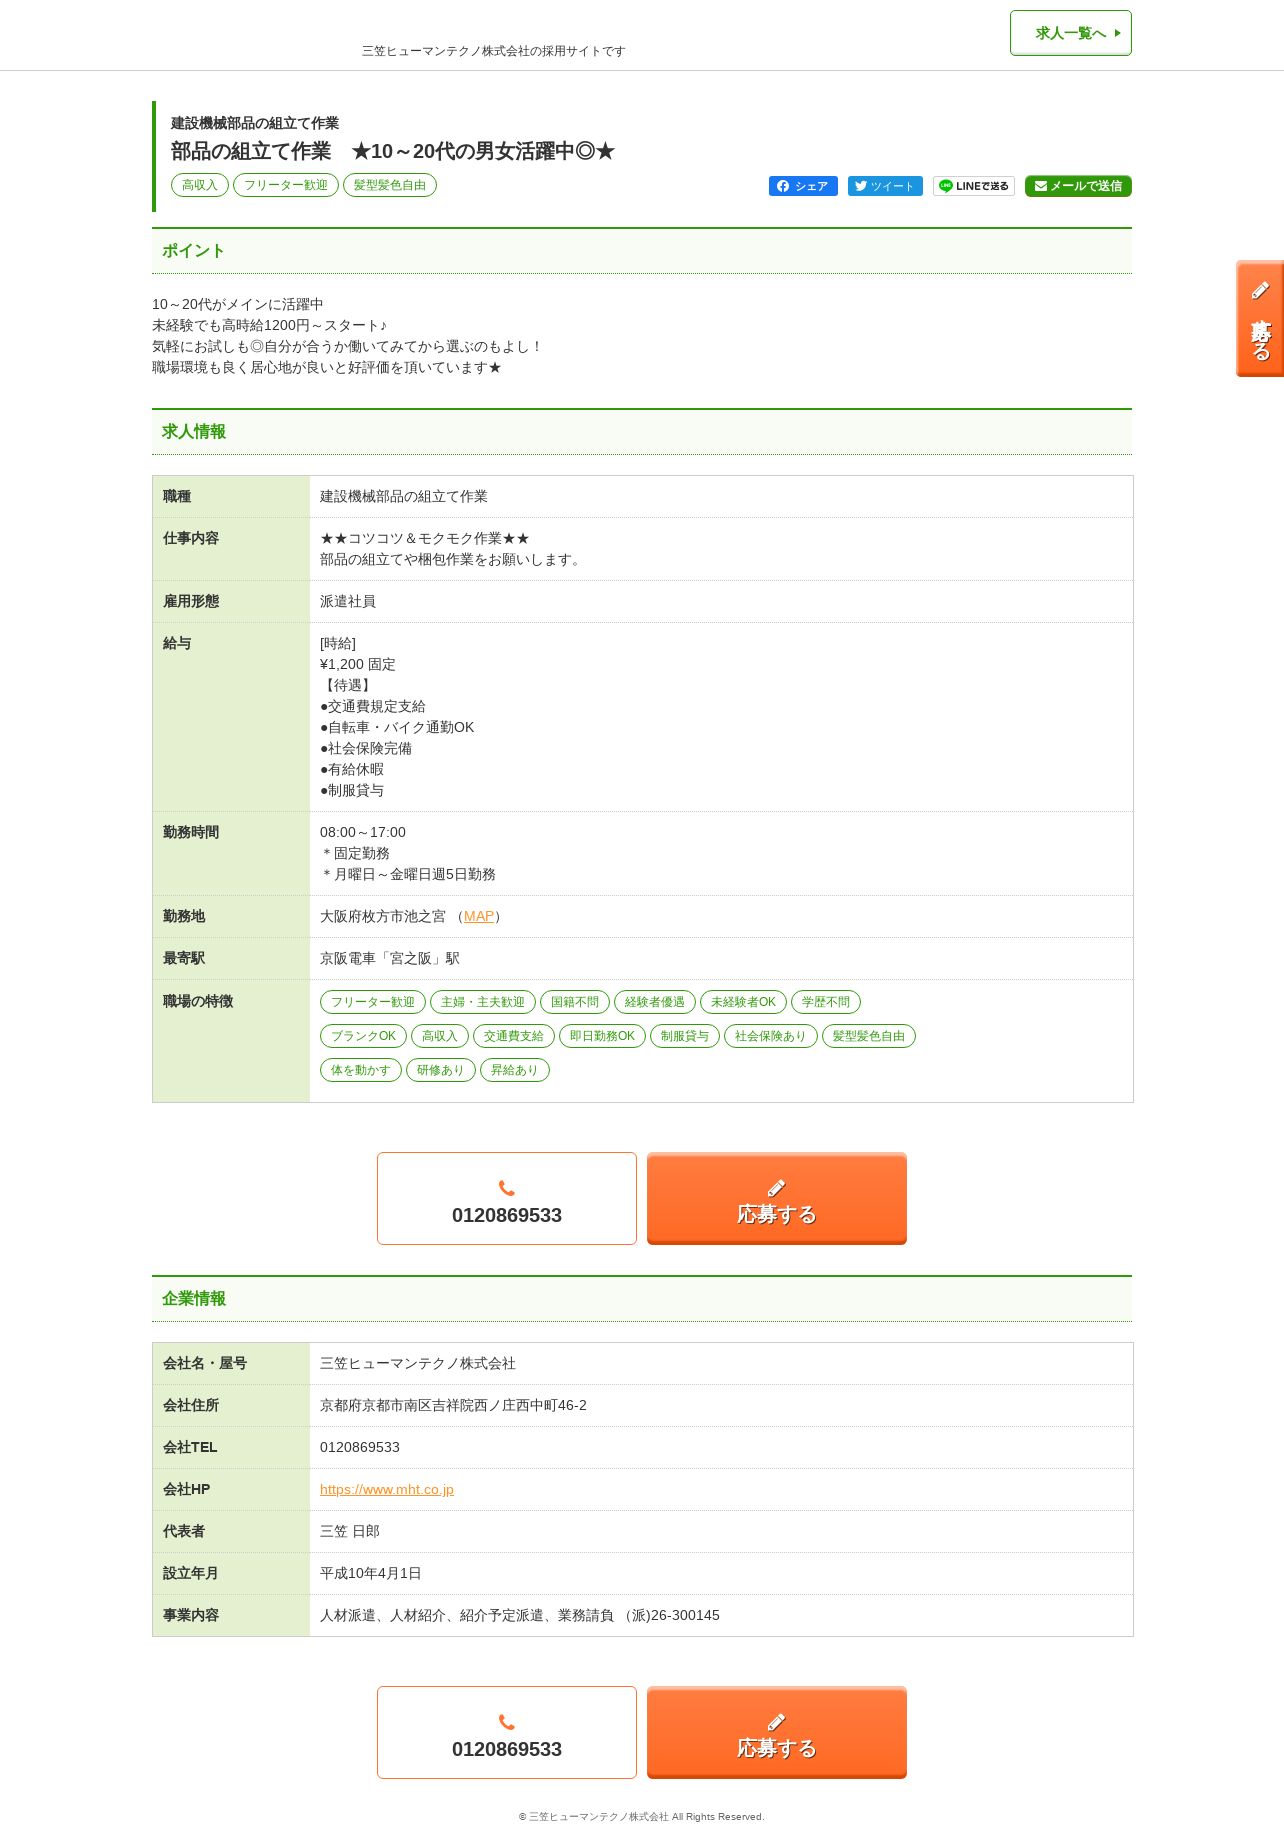
Task: Click the 髪型髪色自由 tag in 職場の特徴 row
Action: [869, 1036]
